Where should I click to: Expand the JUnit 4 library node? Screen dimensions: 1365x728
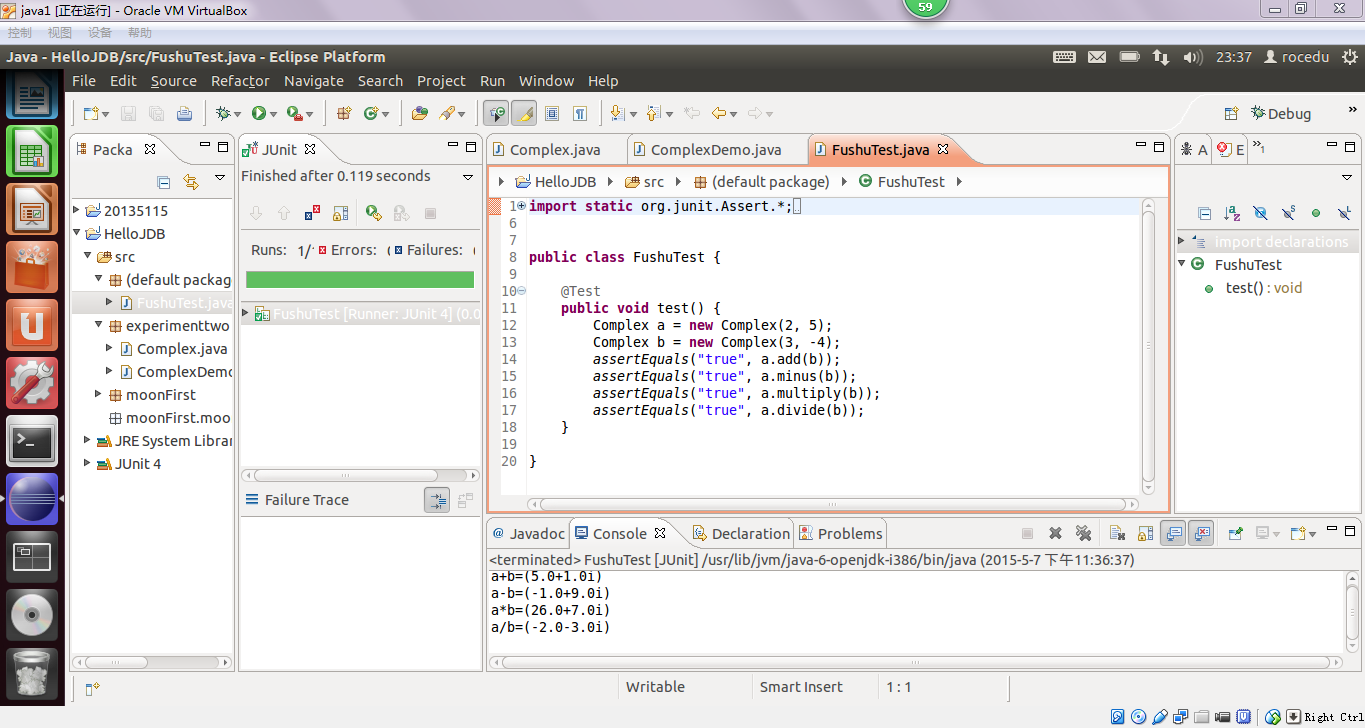coord(88,464)
